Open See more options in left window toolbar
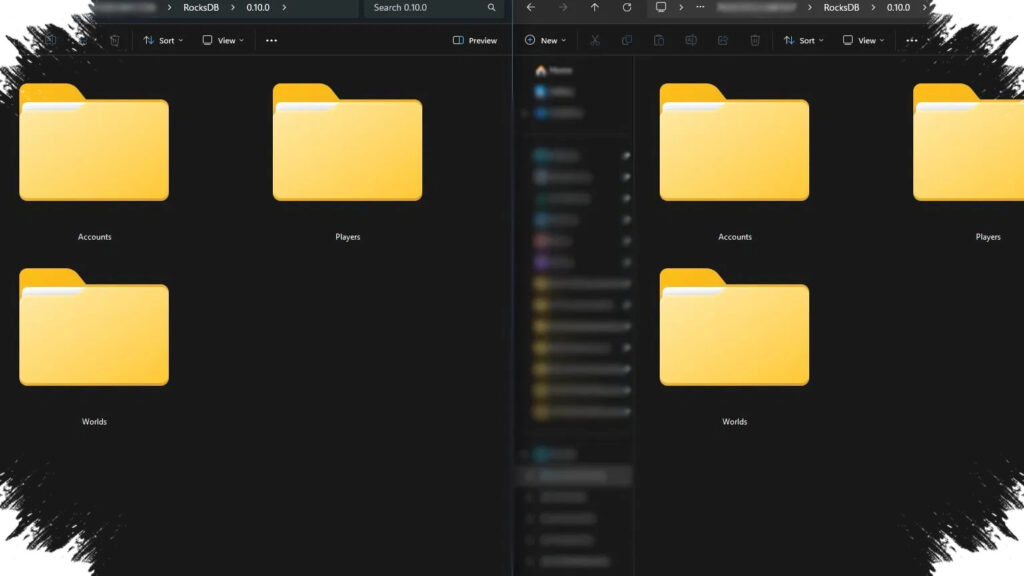The height and width of the screenshot is (576, 1024). tap(272, 40)
